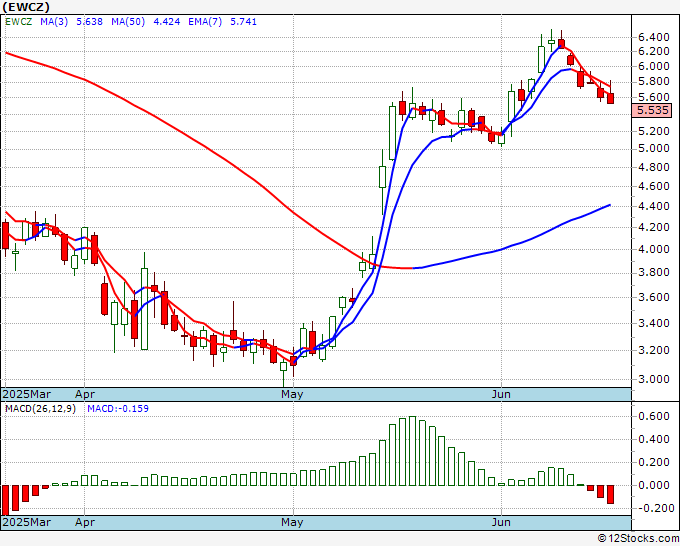Click the 2025Mar label on price chart axis
The height and width of the screenshot is (546, 680).
pyautogui.click(x=27, y=394)
